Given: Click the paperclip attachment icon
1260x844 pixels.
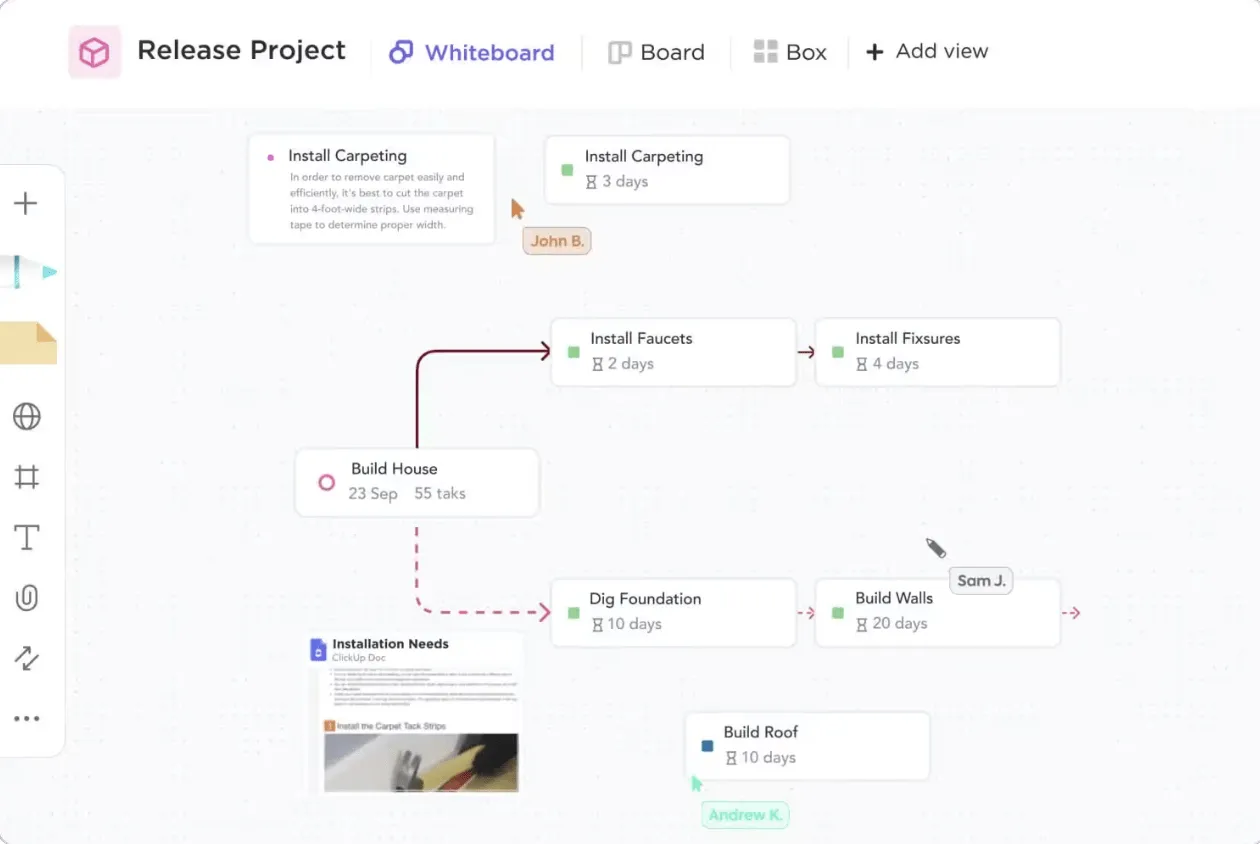Looking at the screenshot, I should click(27, 598).
